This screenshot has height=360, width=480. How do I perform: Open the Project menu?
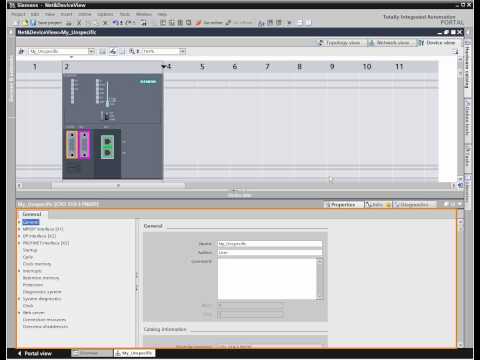18,14
